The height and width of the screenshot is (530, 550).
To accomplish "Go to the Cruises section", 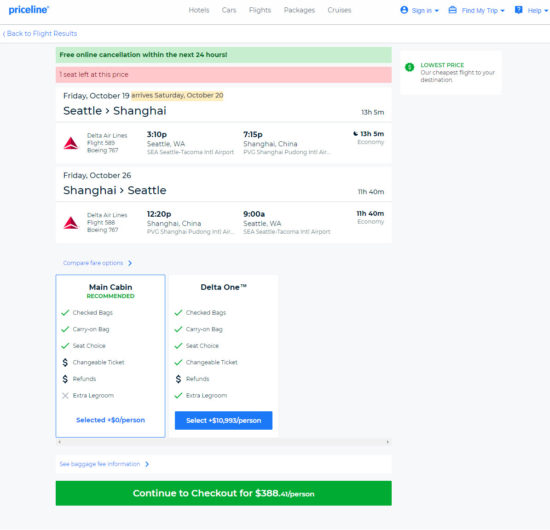I will (339, 10).
